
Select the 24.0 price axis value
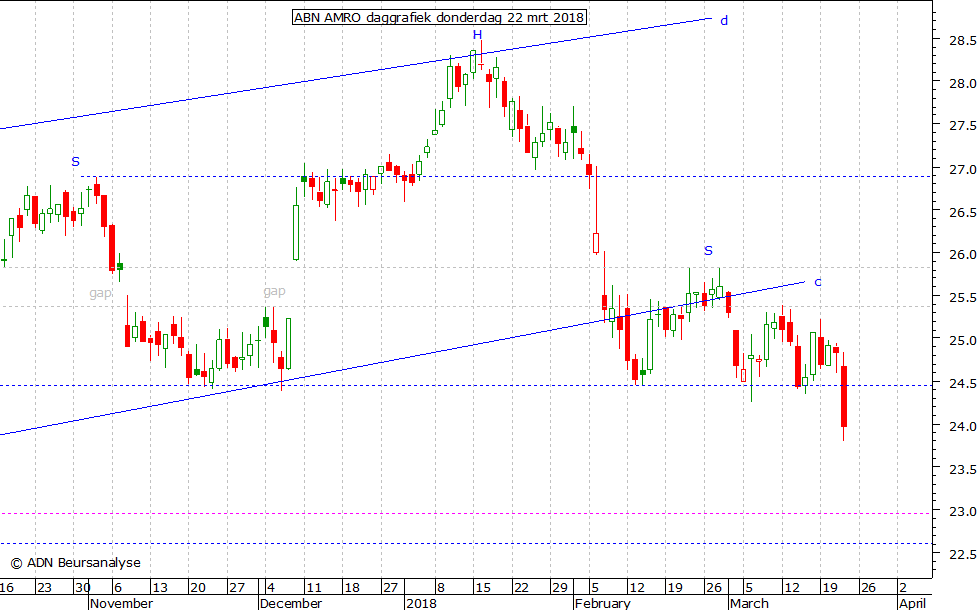coord(962,426)
